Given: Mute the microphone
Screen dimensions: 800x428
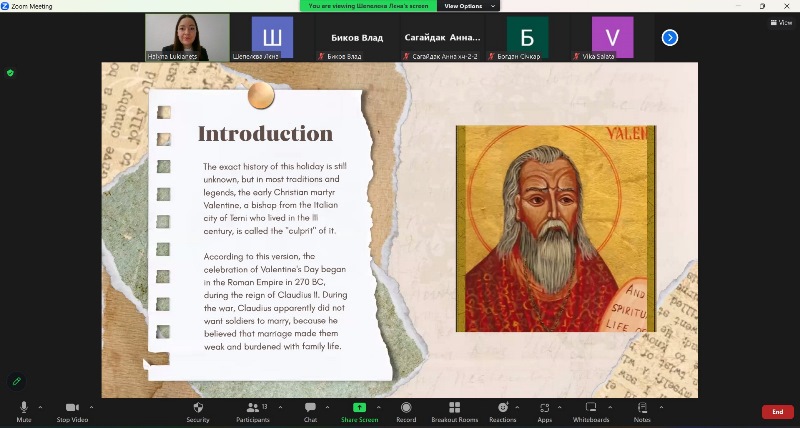Looking at the screenshot, I should pos(23,412).
